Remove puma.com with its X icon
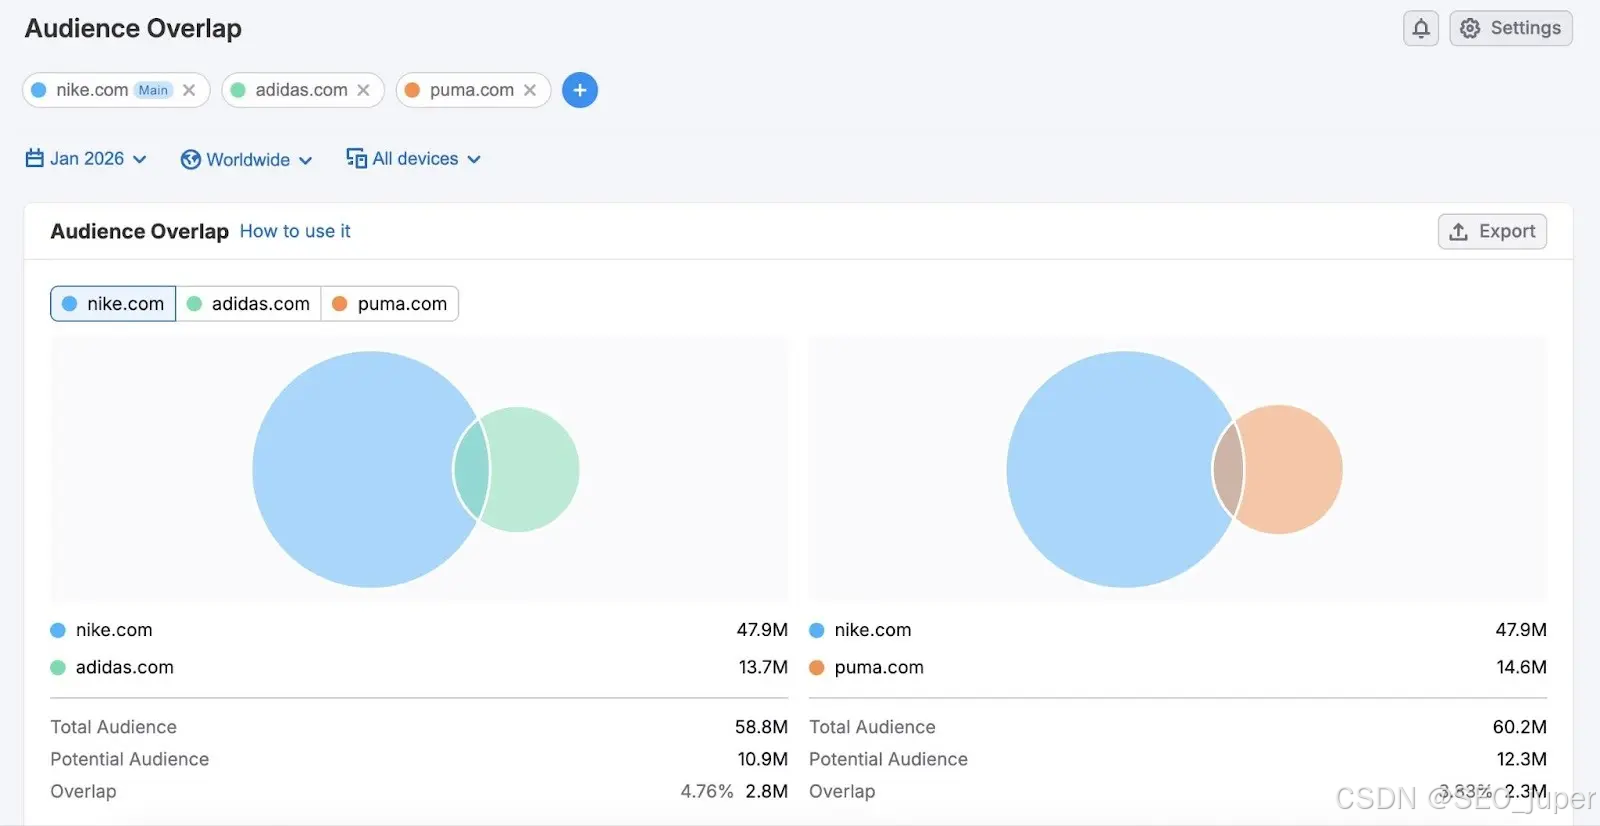The width and height of the screenshot is (1600, 826). (530, 90)
